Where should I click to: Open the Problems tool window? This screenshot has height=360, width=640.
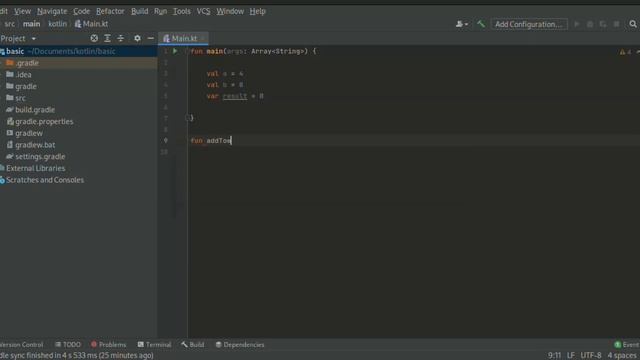(109, 345)
